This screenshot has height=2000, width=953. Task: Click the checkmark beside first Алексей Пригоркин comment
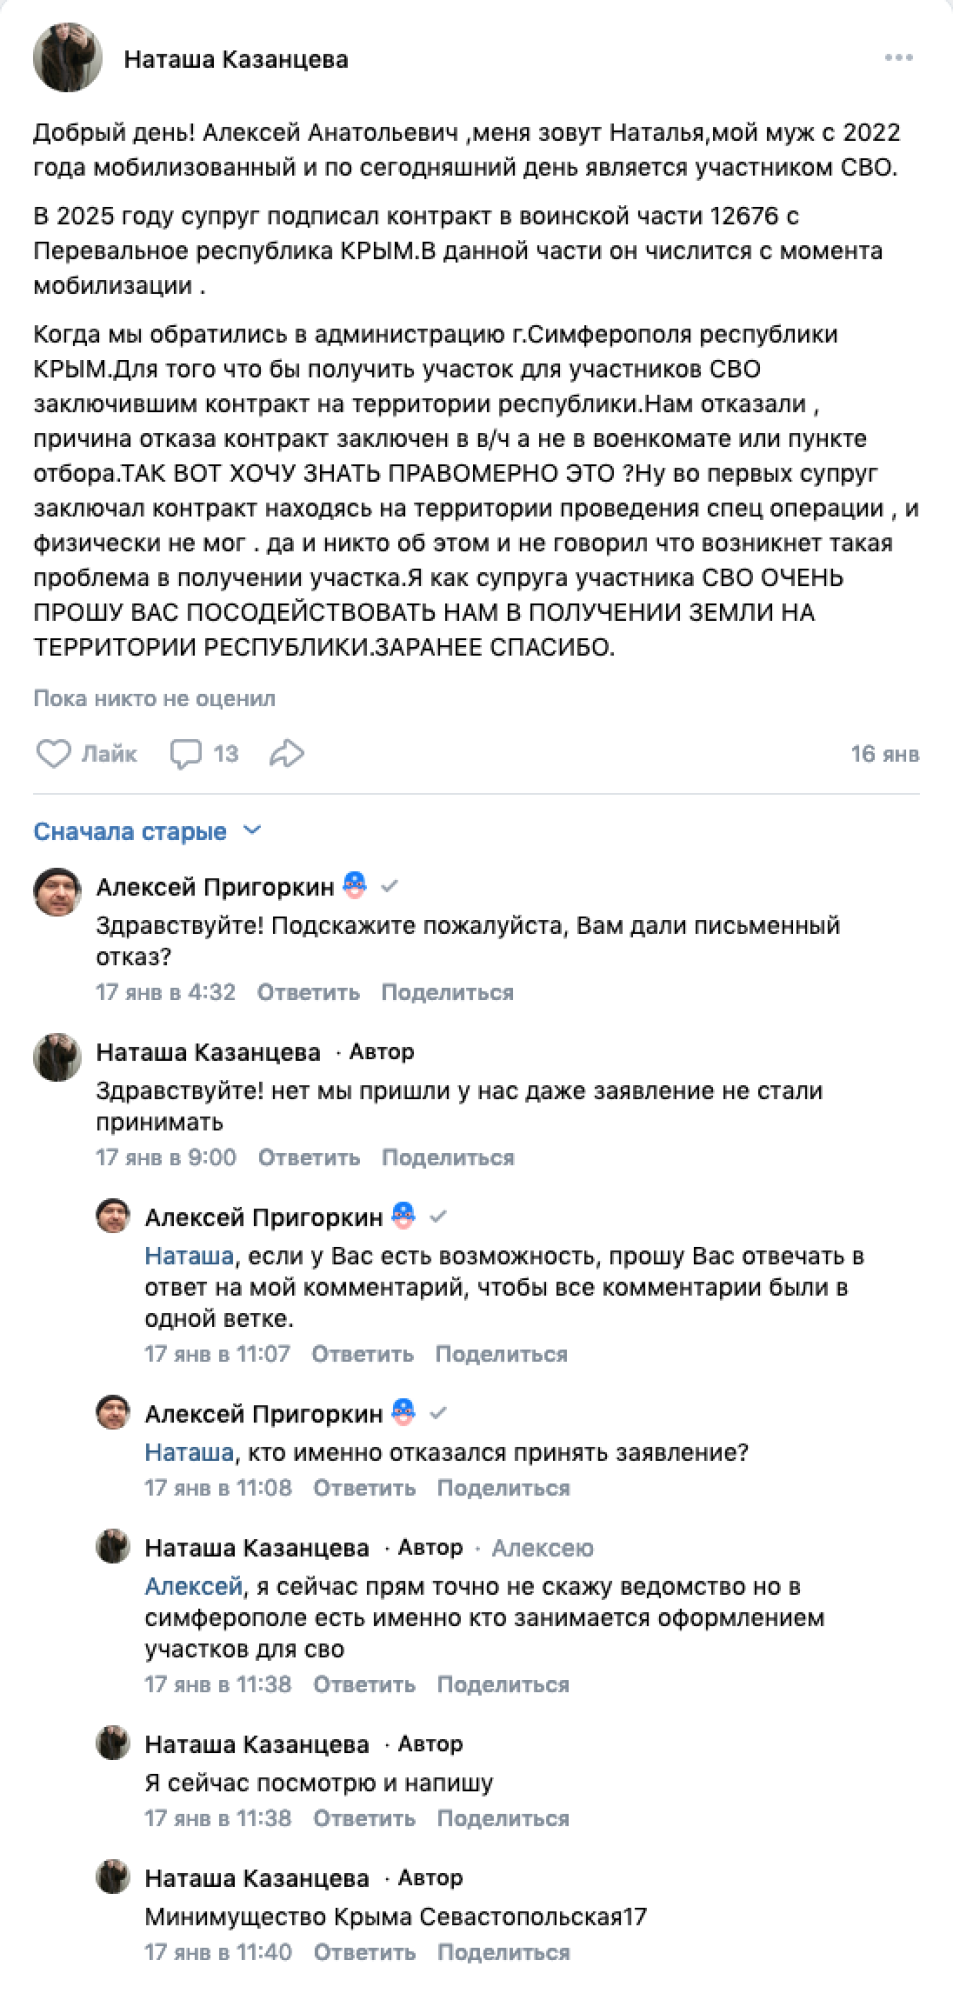390,886
